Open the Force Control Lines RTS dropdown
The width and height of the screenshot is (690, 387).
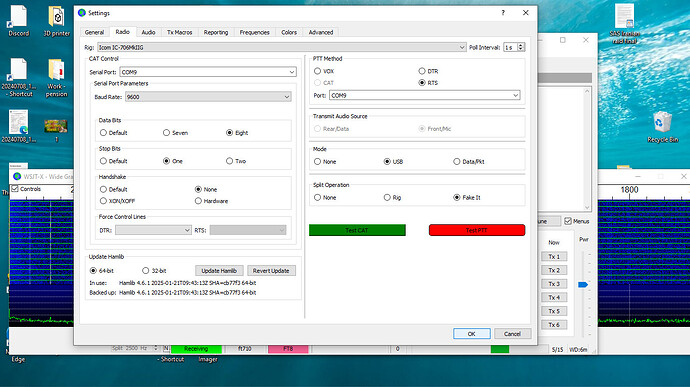(x=247, y=230)
